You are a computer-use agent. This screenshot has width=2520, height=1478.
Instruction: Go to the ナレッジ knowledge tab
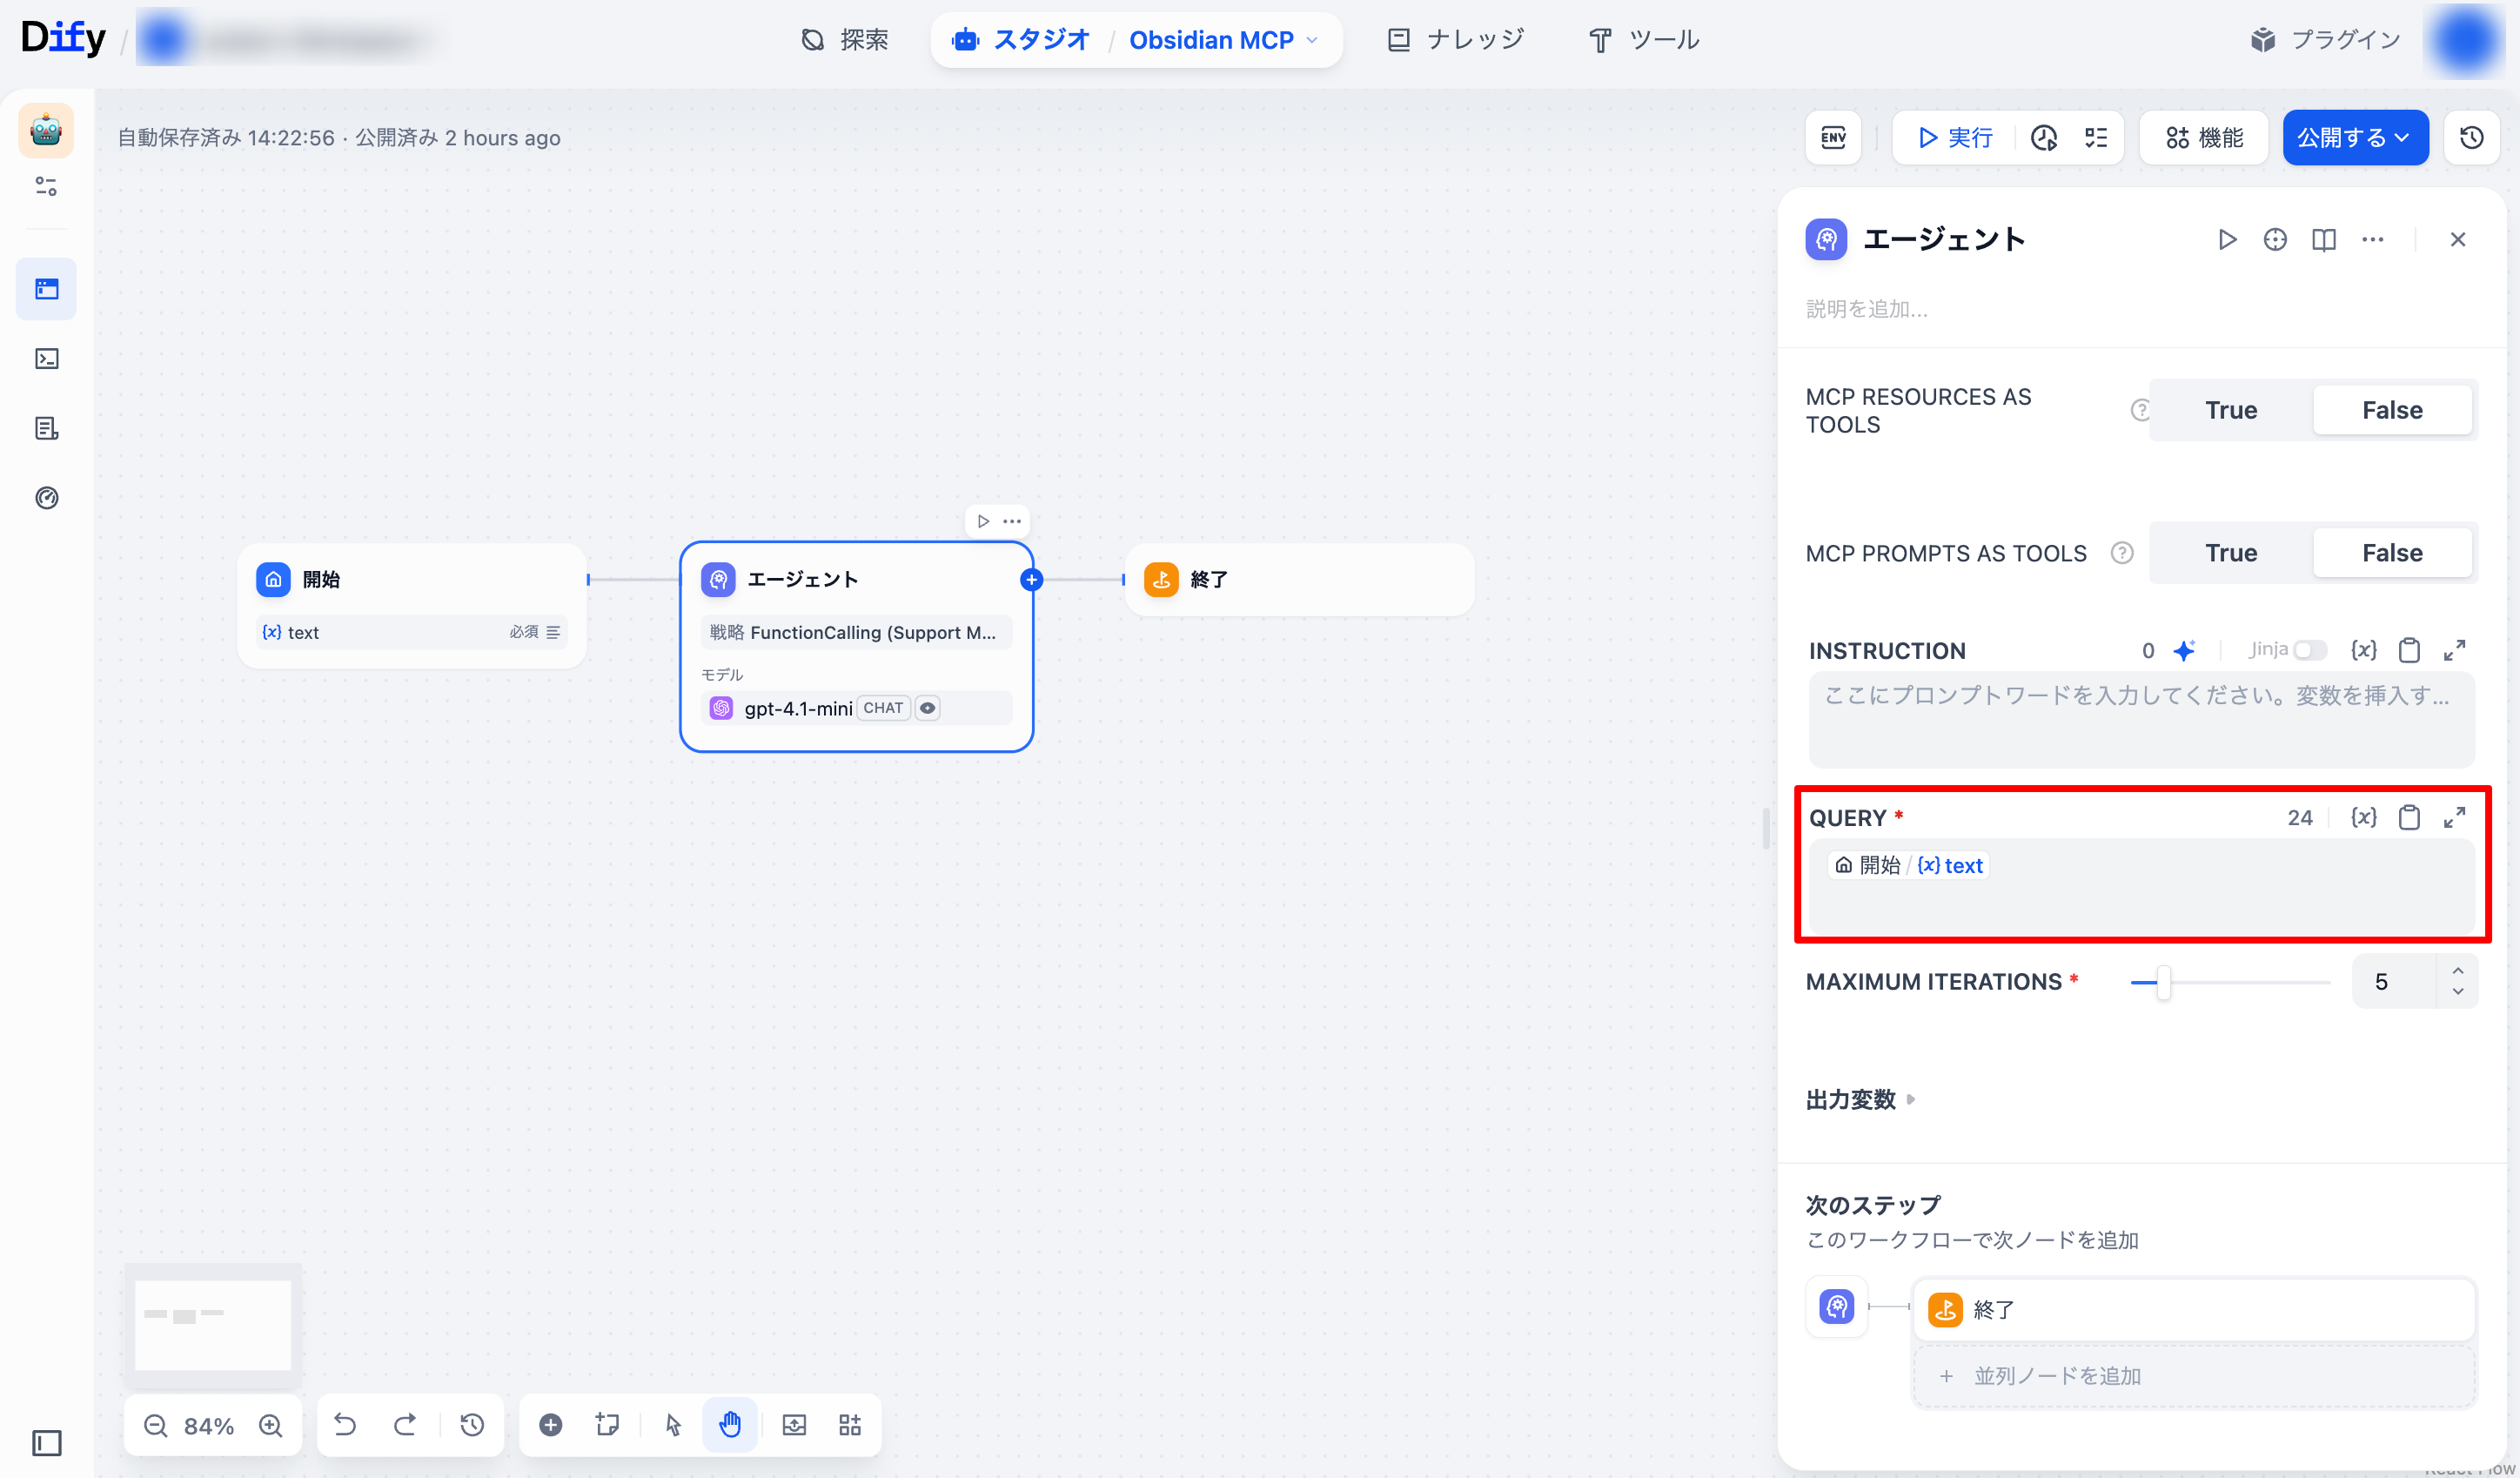(x=1456, y=40)
